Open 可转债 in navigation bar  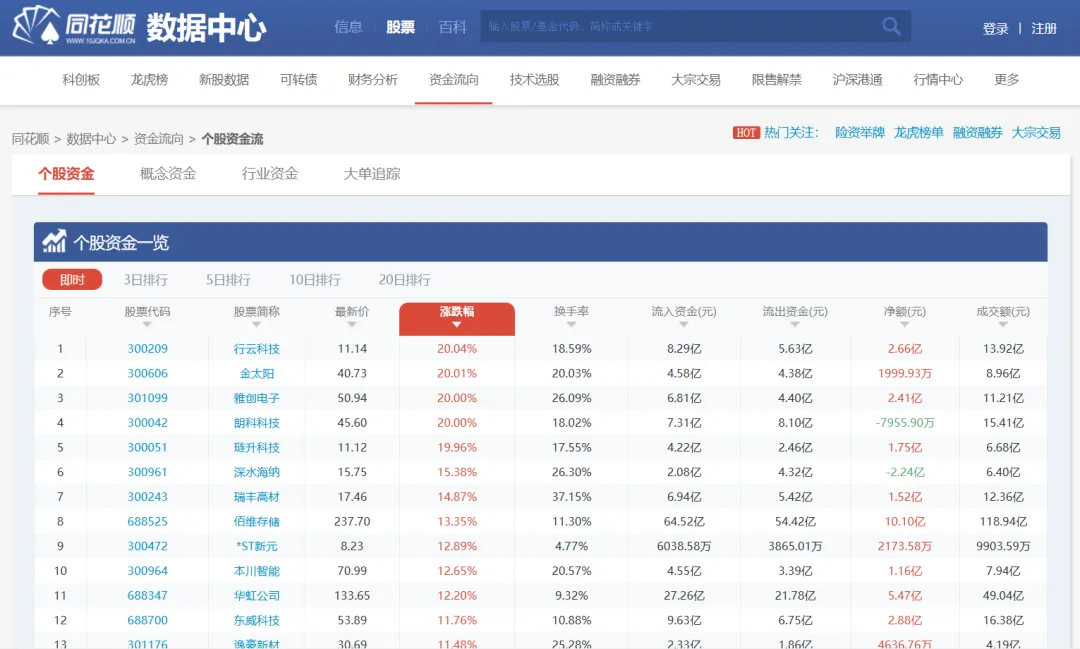(x=298, y=80)
